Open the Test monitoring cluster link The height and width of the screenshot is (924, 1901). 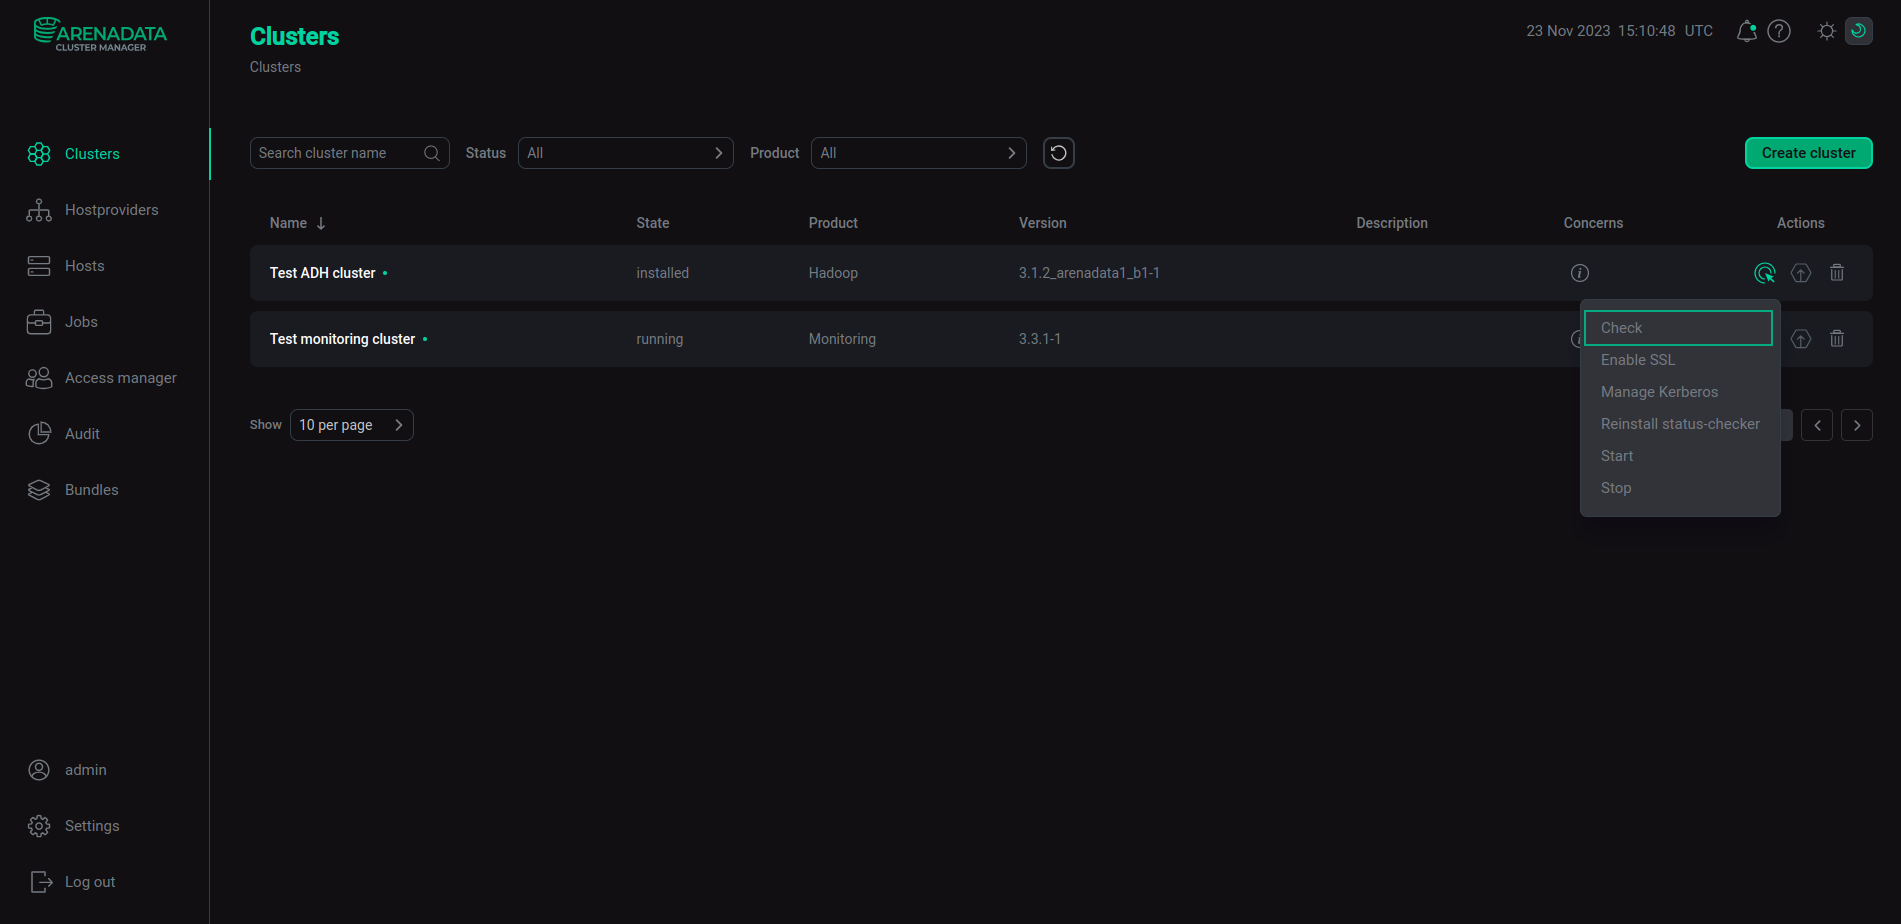click(342, 339)
